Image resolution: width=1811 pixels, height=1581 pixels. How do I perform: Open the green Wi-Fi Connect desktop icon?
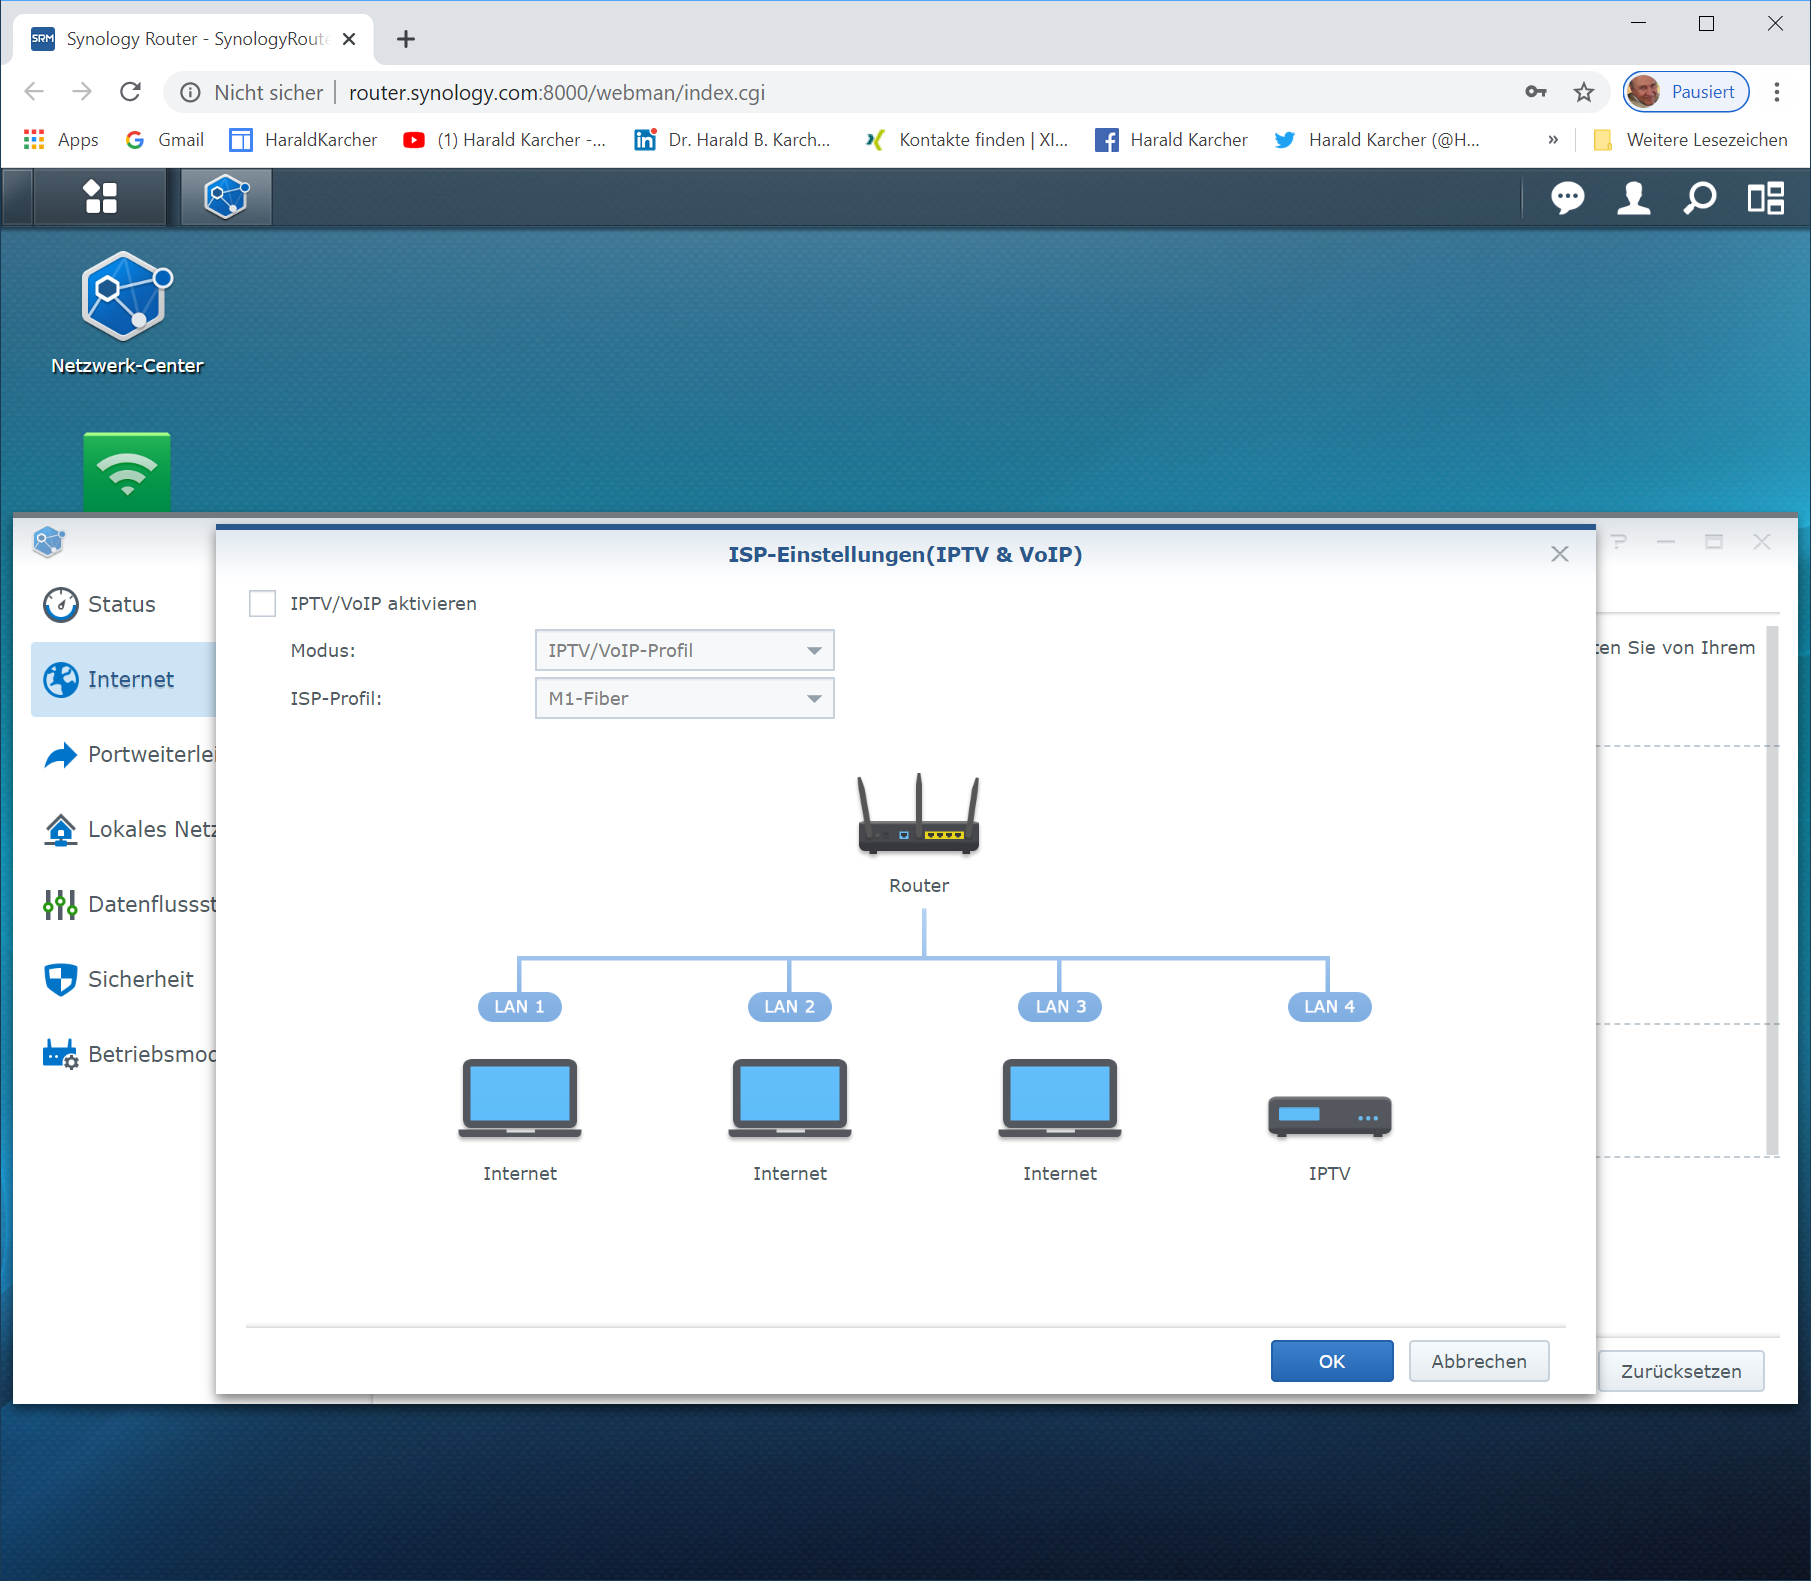127,471
